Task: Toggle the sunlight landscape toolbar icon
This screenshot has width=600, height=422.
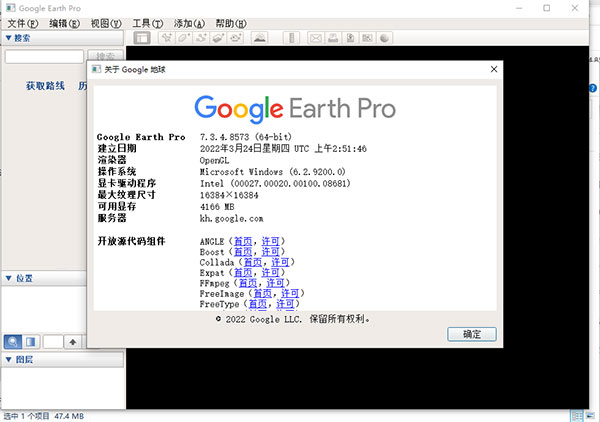Action: [260, 38]
